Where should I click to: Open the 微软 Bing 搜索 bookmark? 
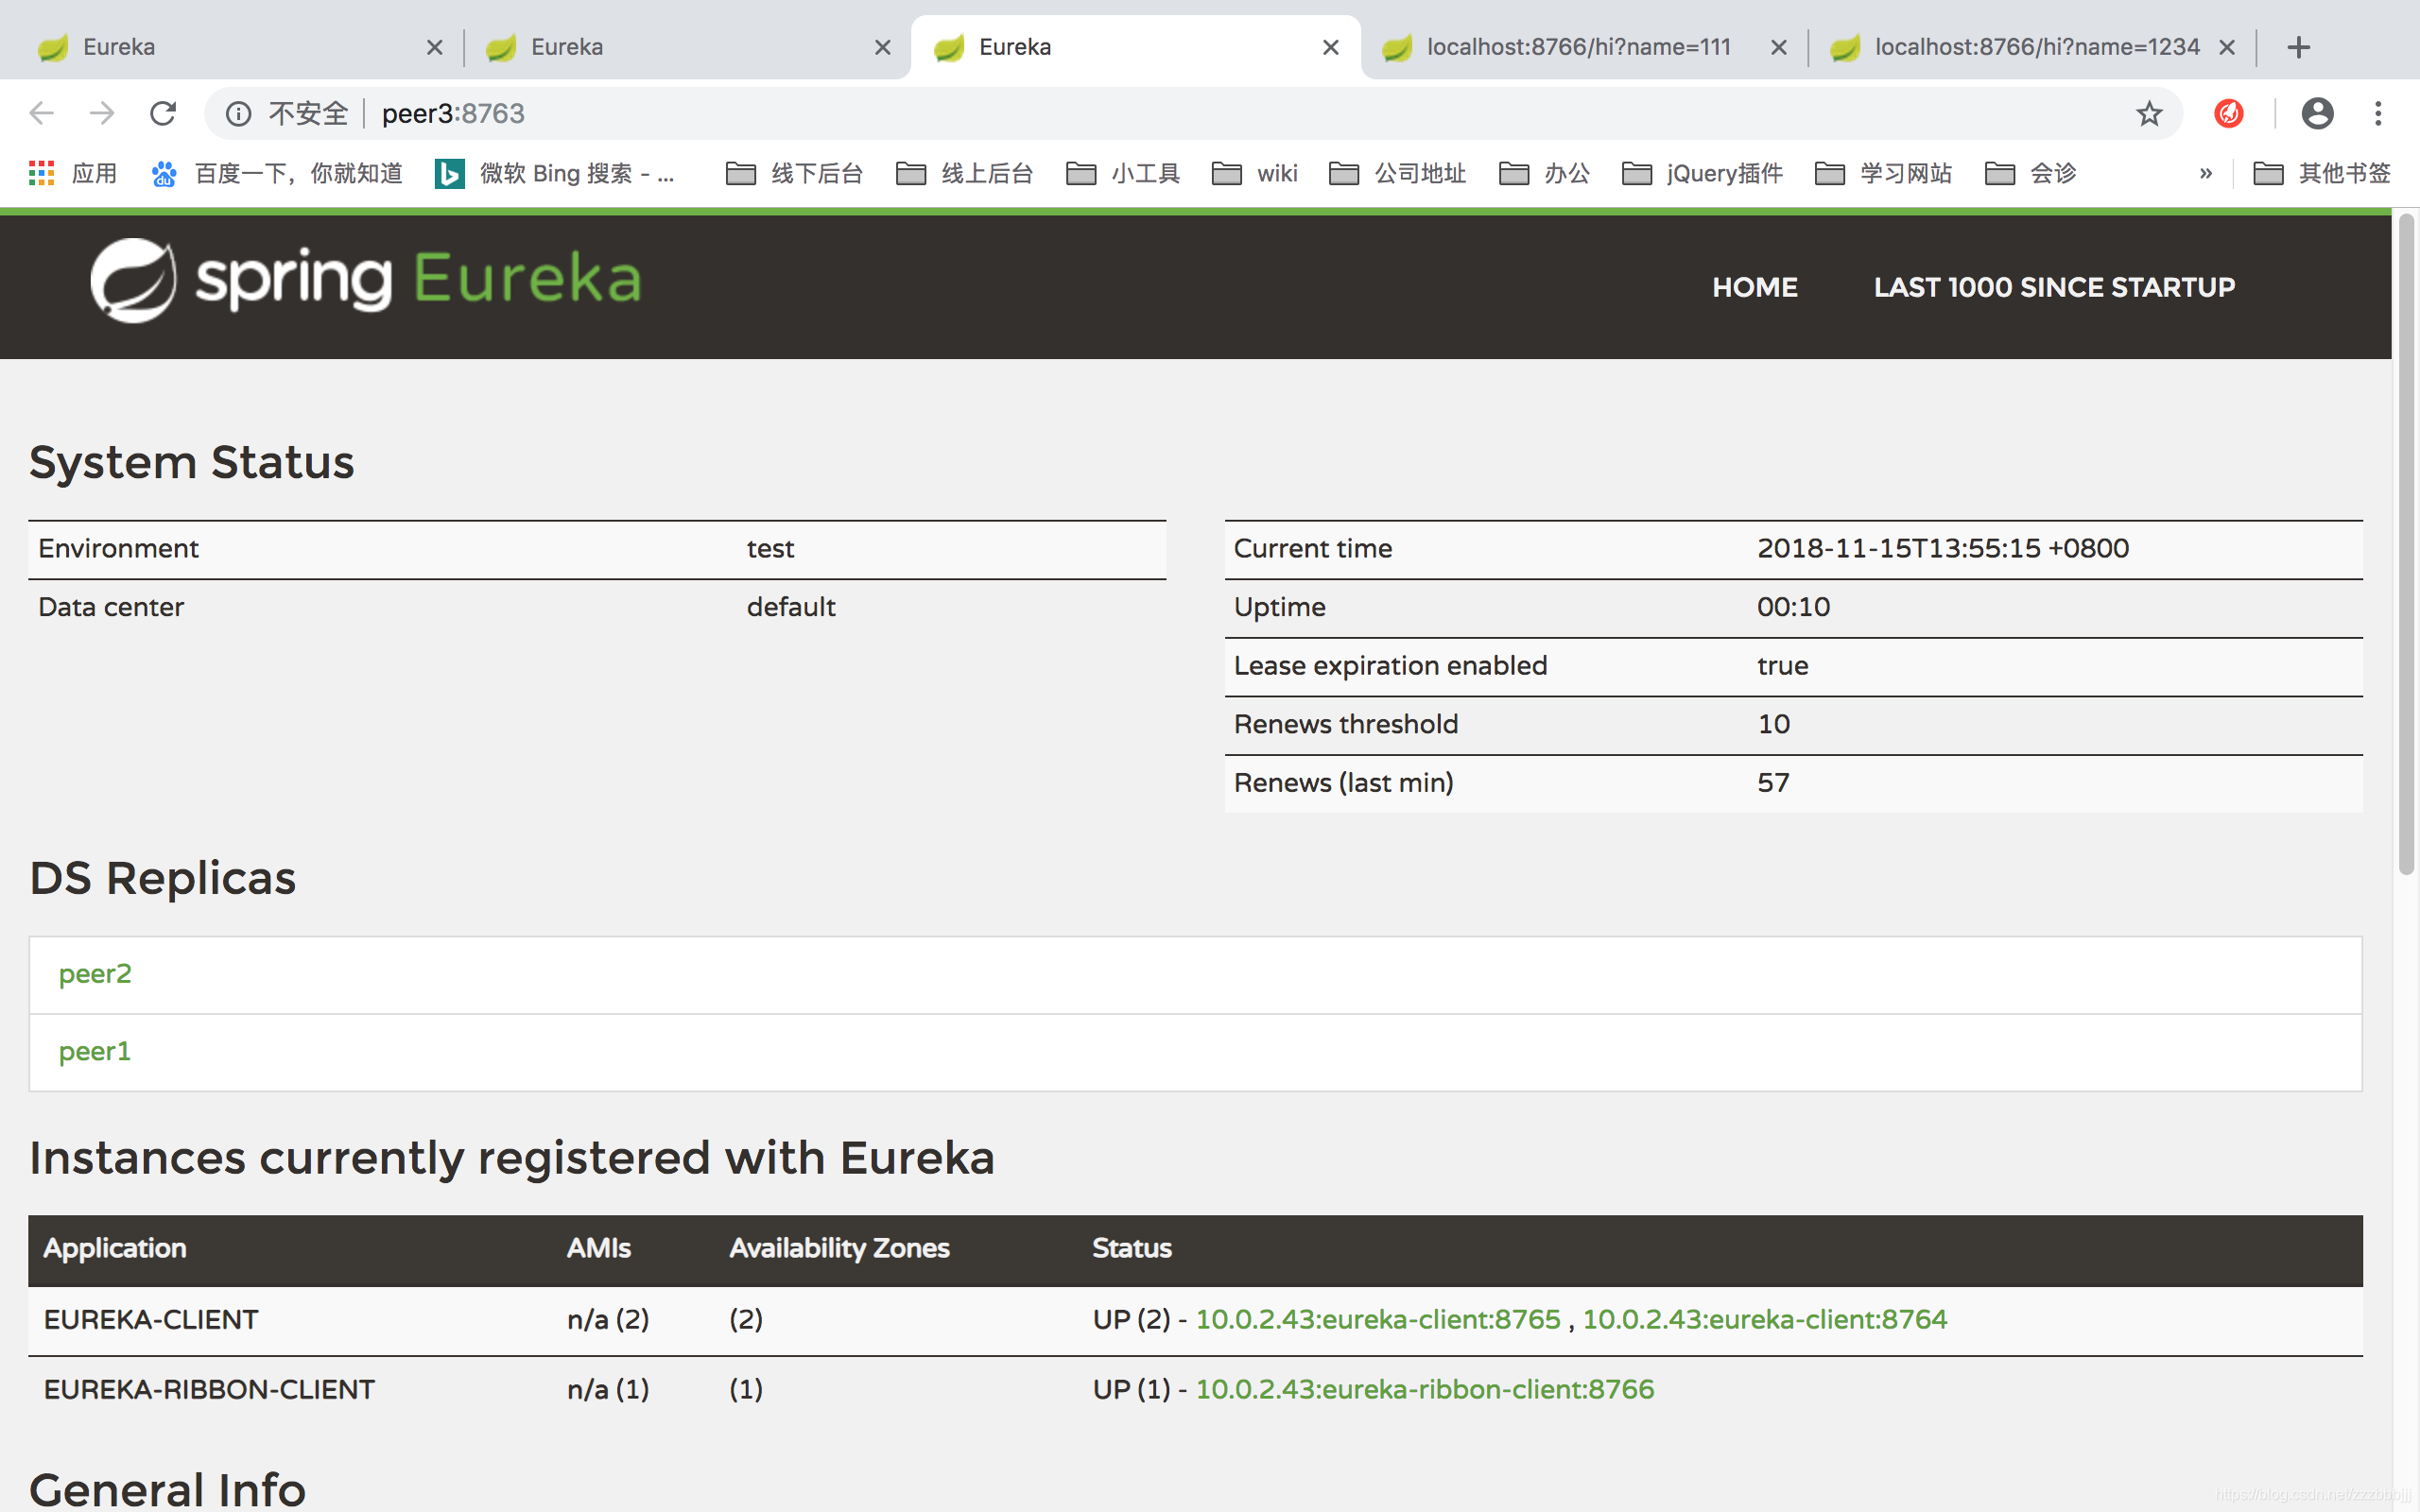(x=556, y=173)
